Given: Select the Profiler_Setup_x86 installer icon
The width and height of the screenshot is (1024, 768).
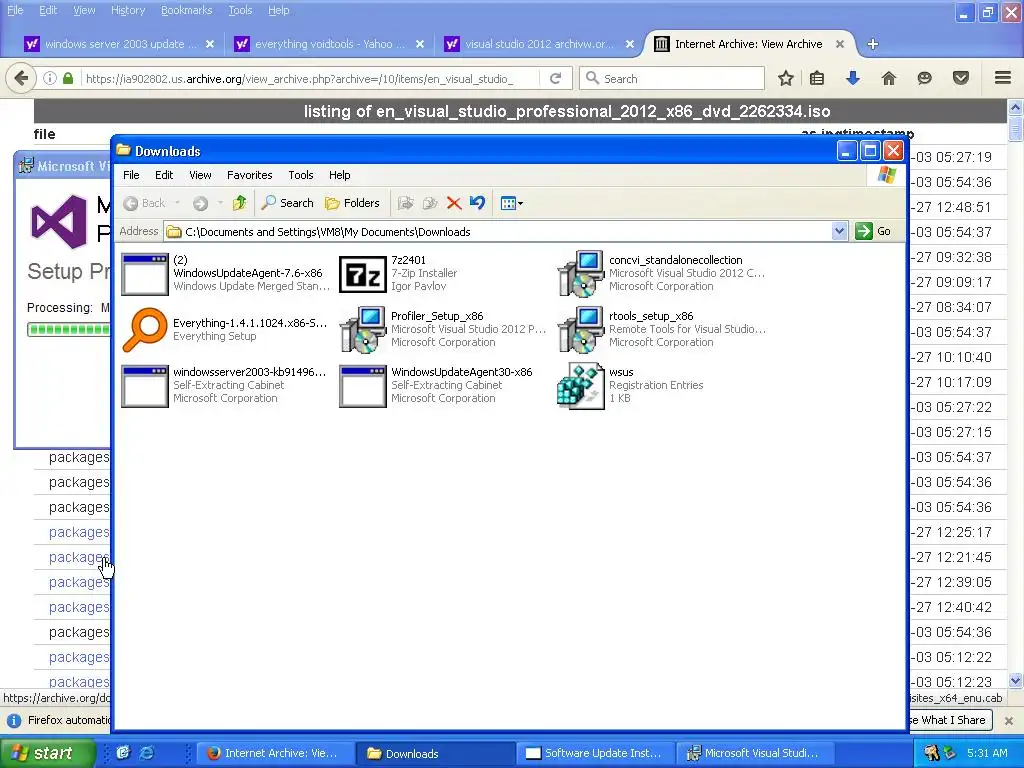Looking at the screenshot, I should 362,329.
